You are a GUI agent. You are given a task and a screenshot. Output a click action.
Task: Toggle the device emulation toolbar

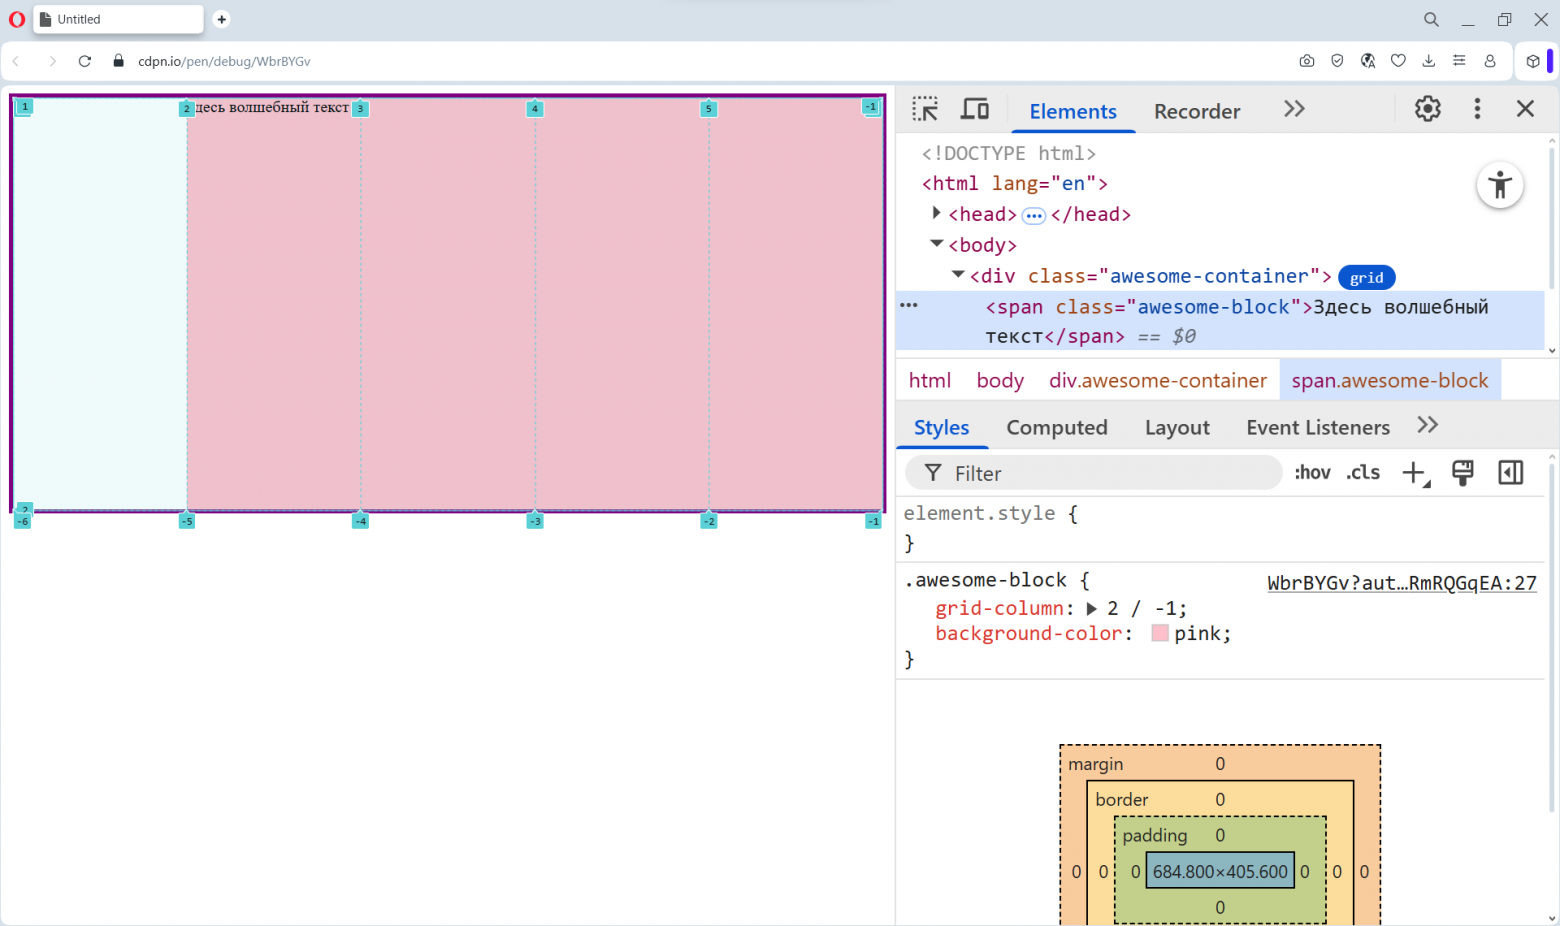pyautogui.click(x=974, y=109)
